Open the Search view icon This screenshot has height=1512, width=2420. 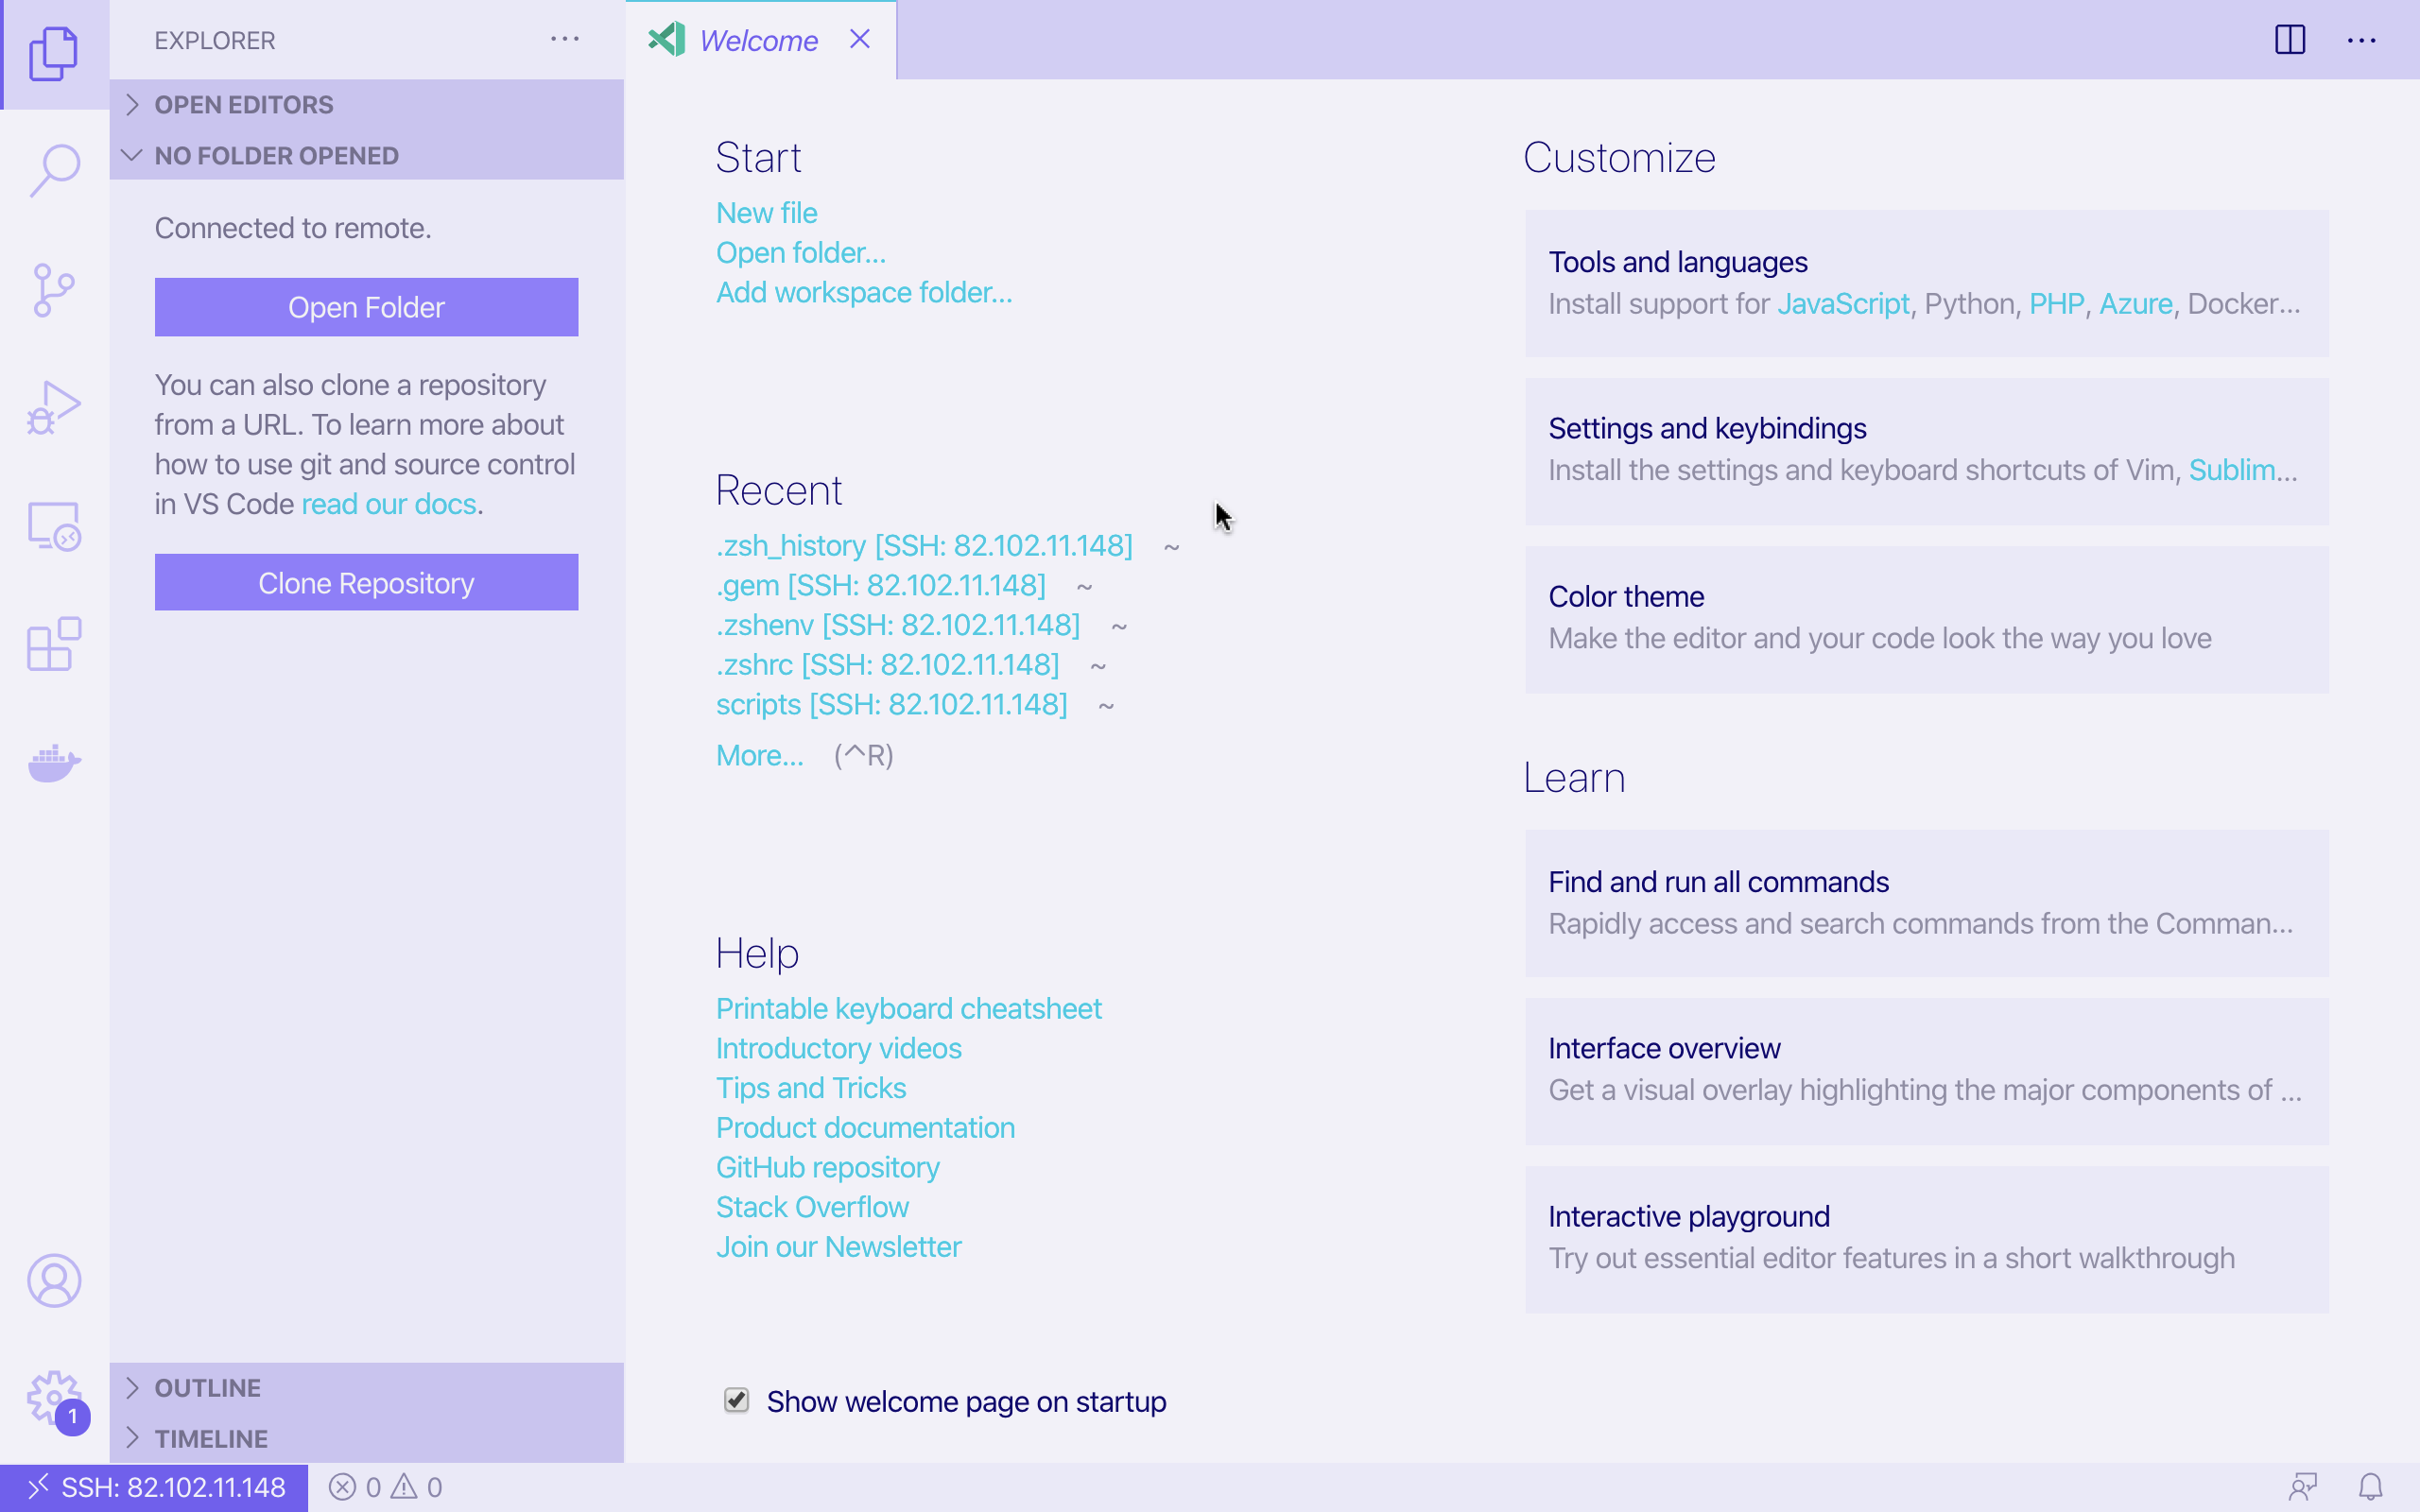(54, 170)
